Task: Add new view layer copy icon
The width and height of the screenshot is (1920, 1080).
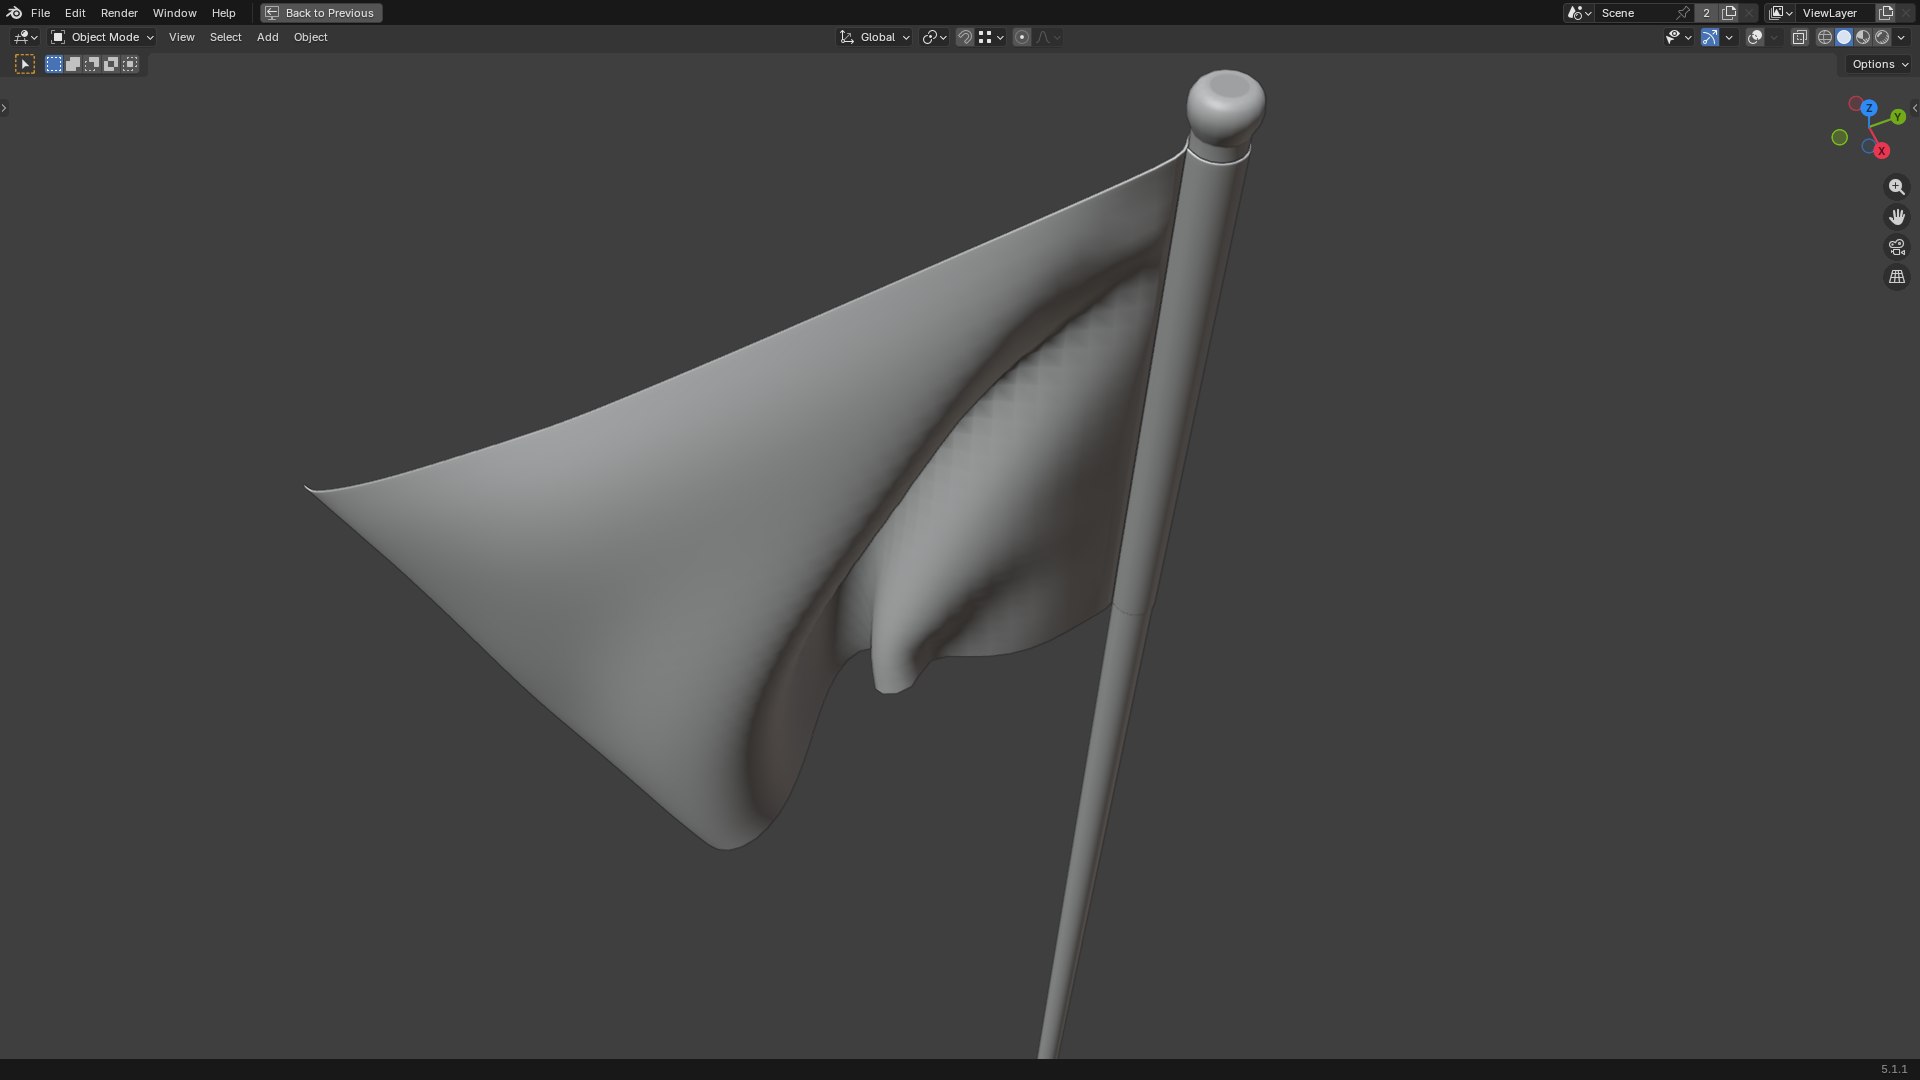Action: pyautogui.click(x=1886, y=13)
